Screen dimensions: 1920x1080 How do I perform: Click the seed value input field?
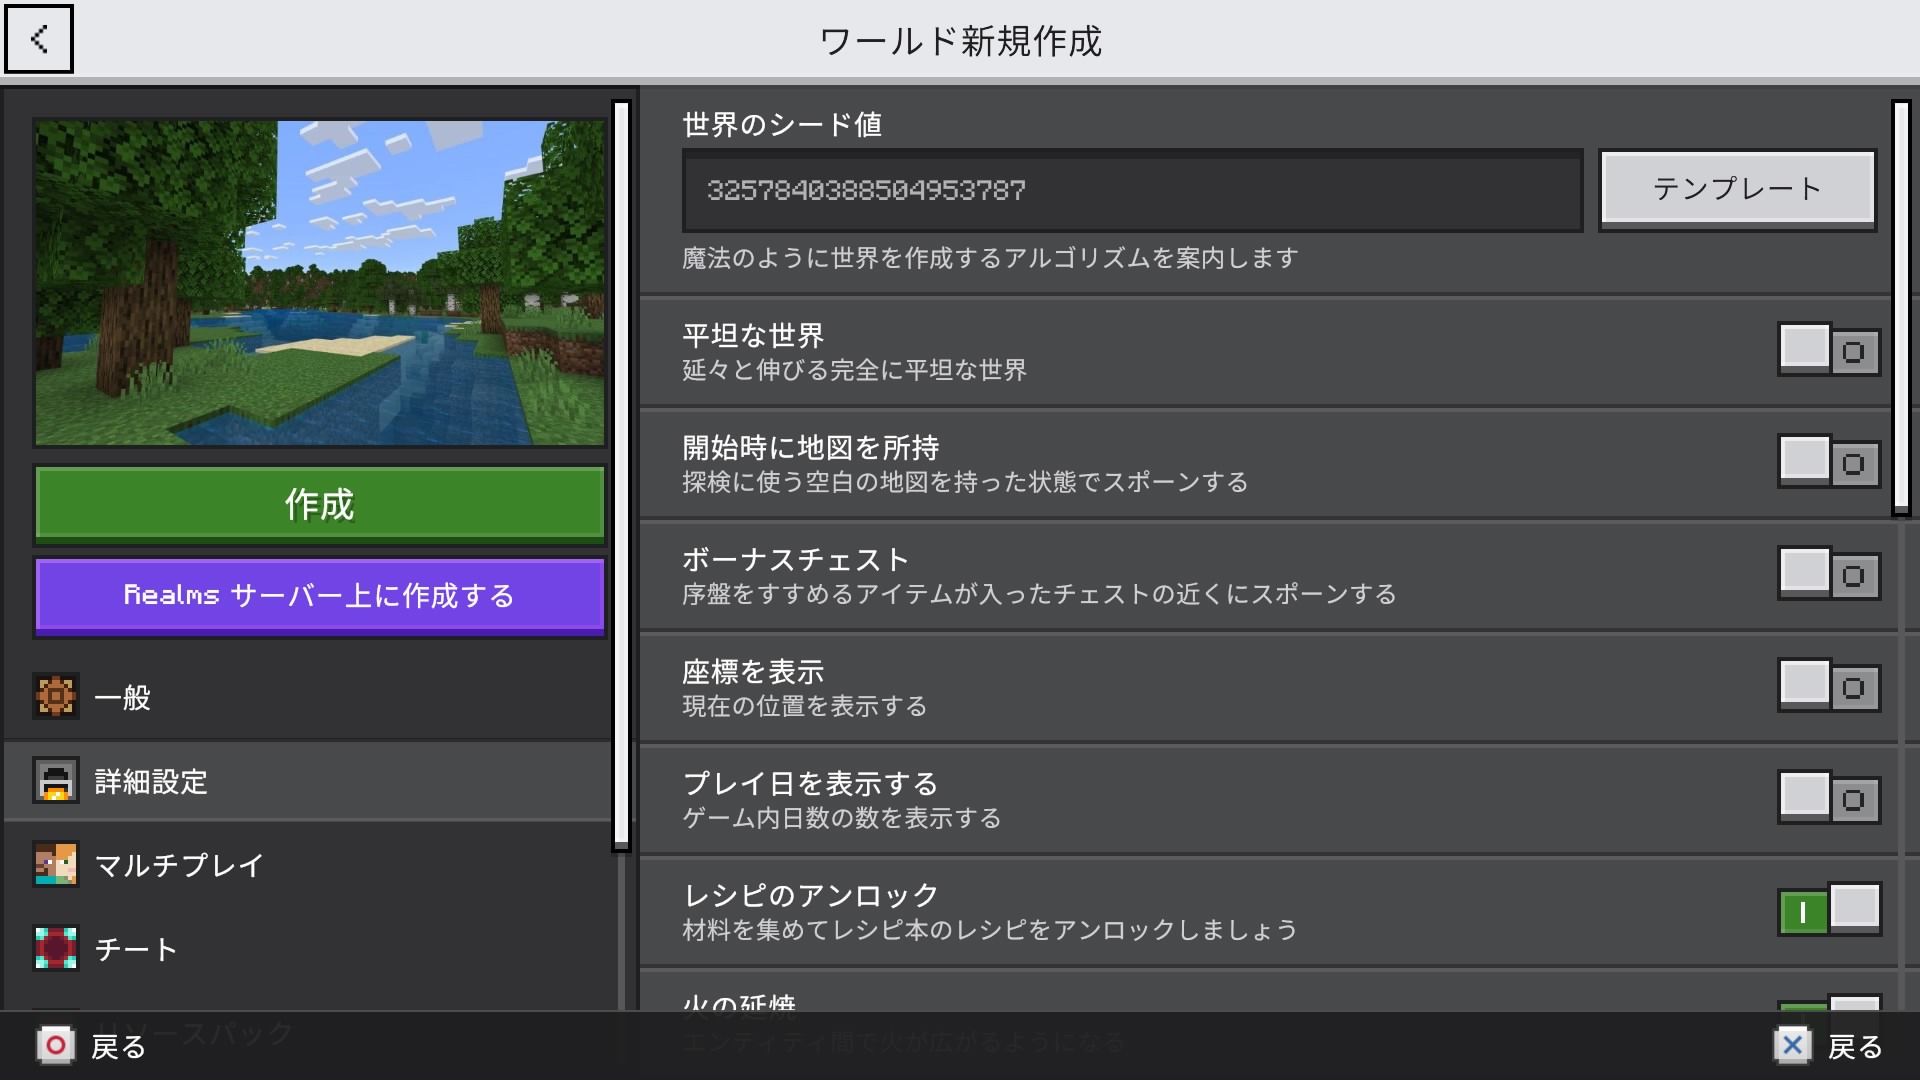1133,190
